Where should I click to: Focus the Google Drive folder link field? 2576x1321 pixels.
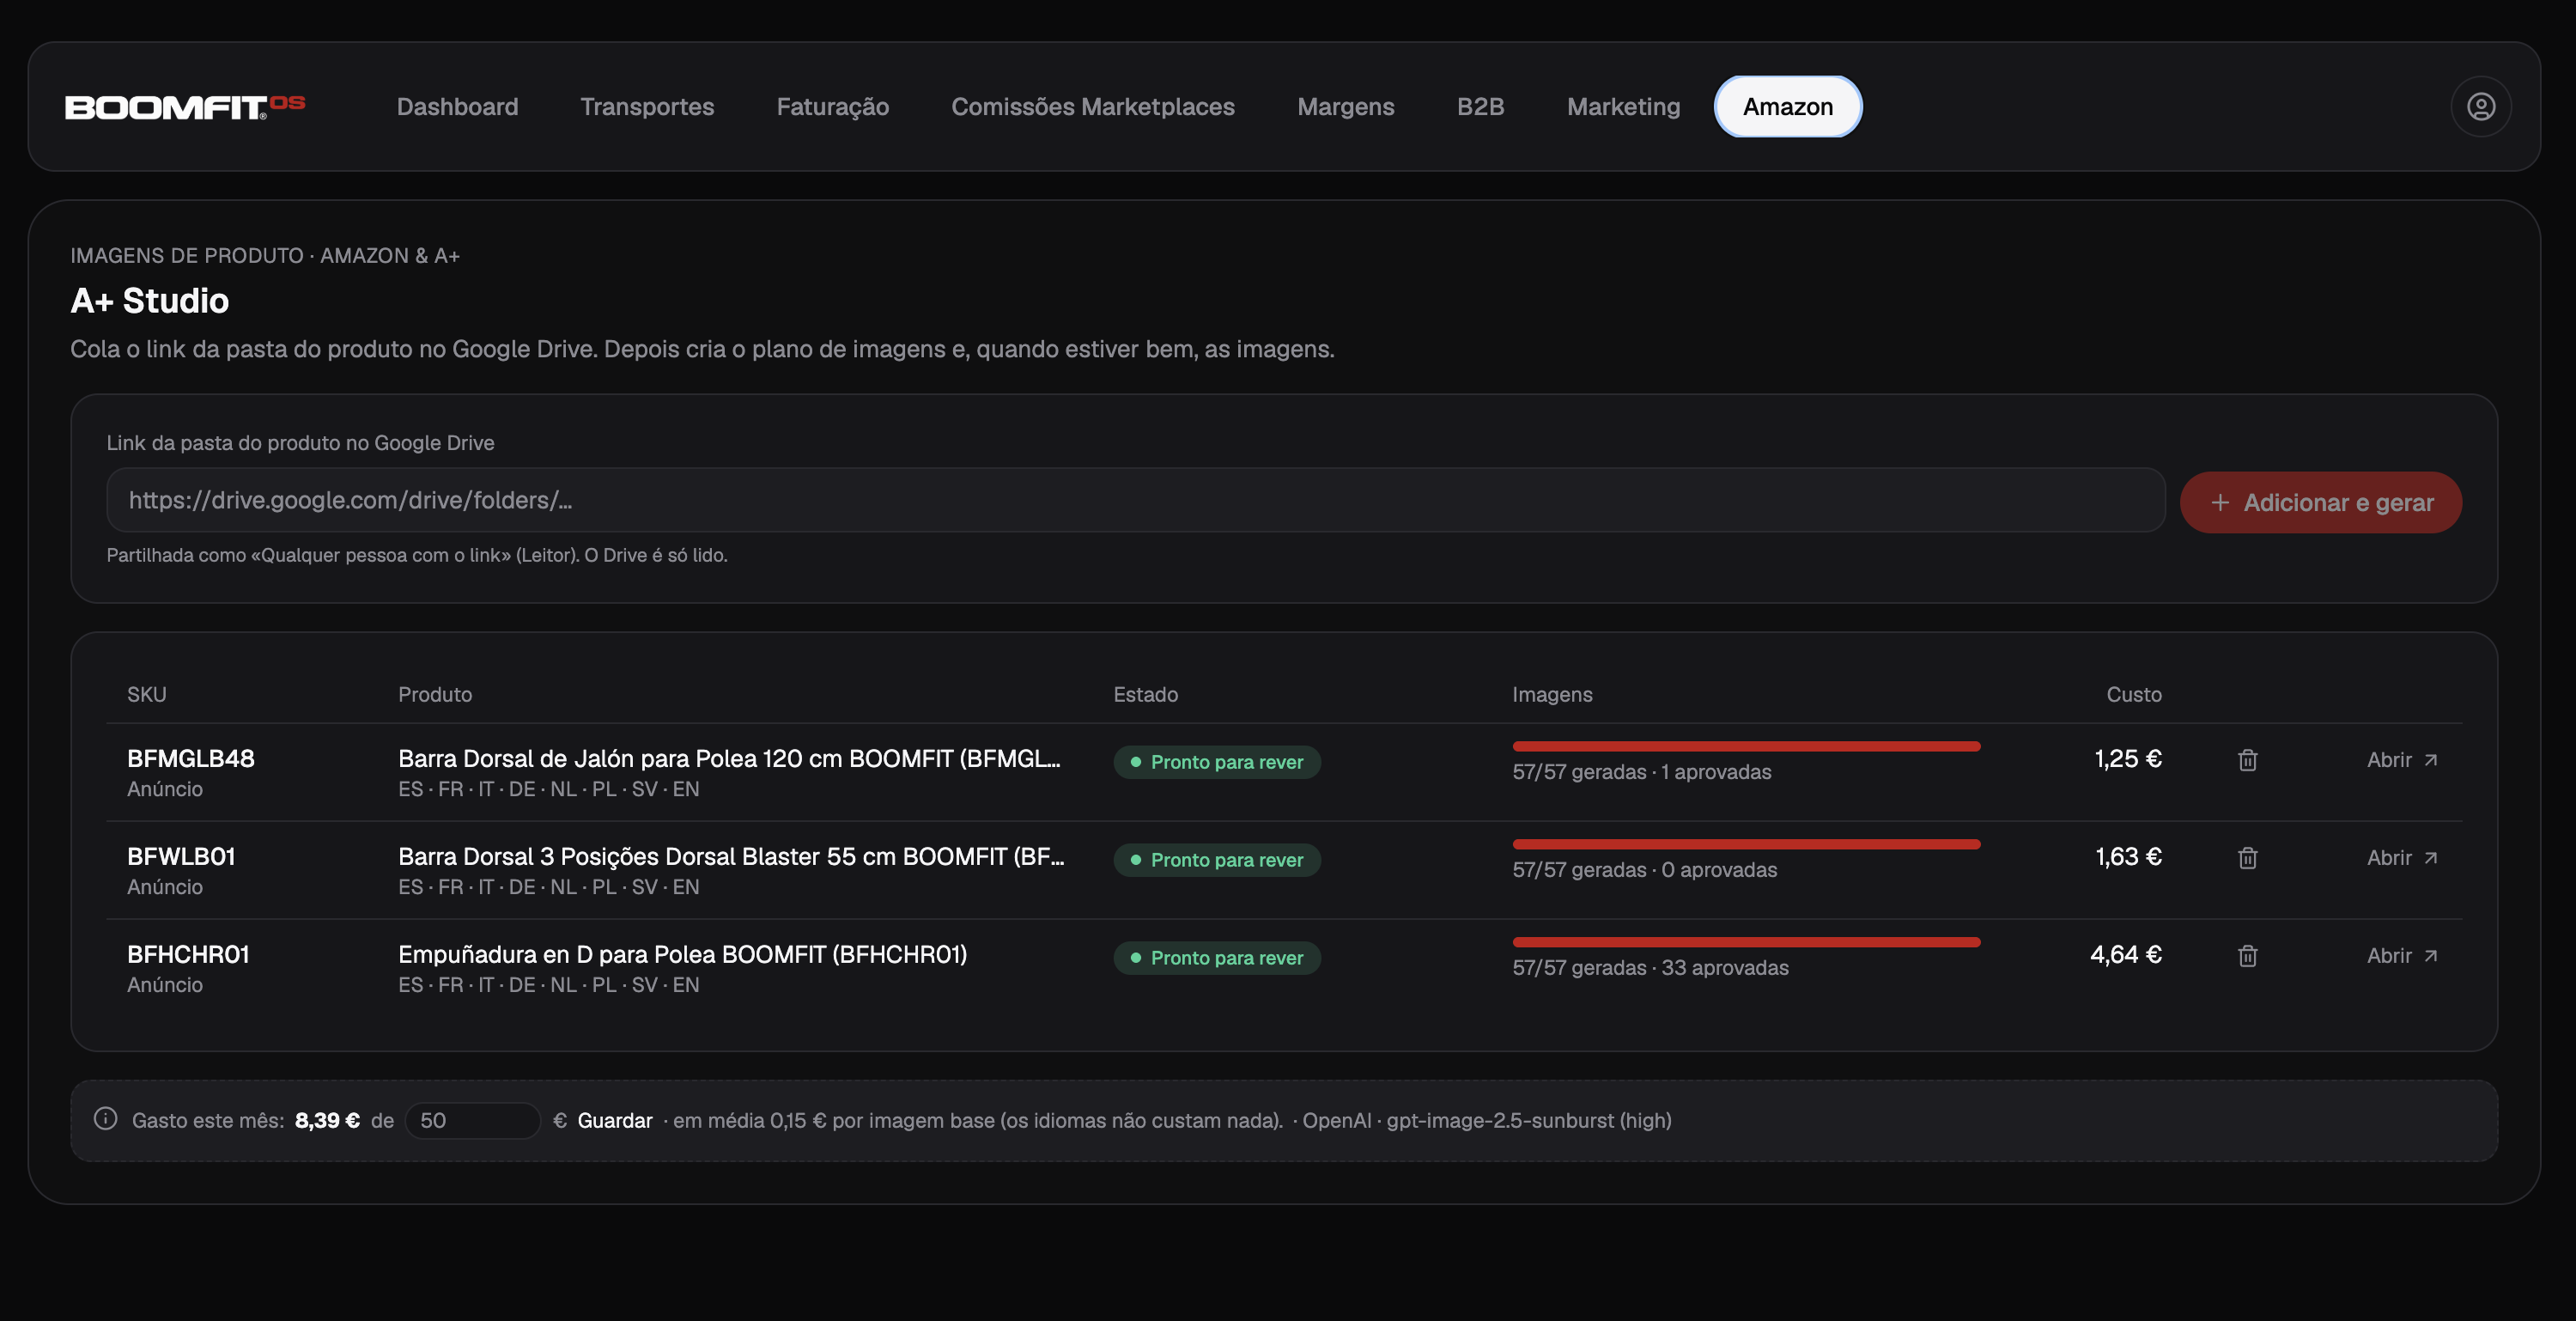pyautogui.click(x=1135, y=500)
